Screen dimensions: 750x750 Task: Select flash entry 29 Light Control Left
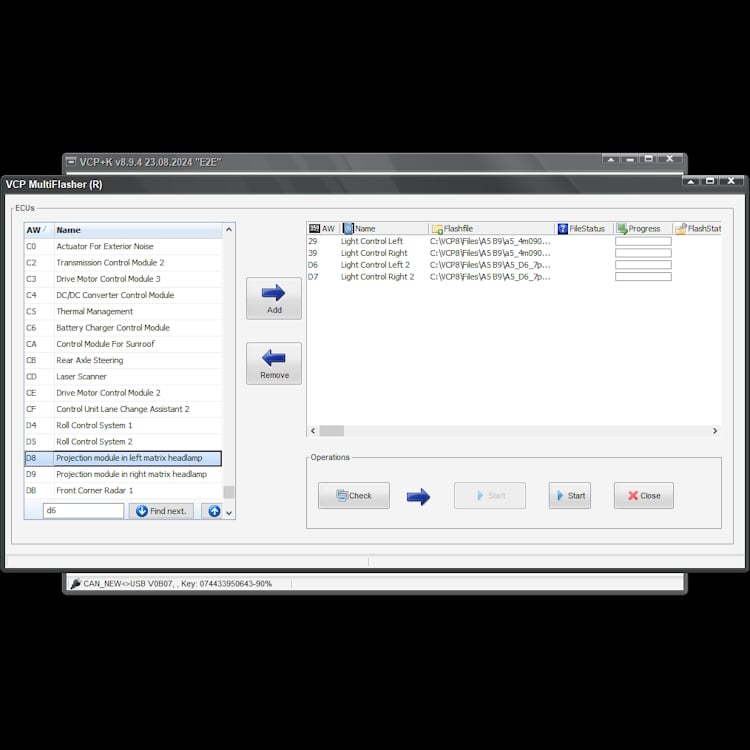tap(514, 241)
